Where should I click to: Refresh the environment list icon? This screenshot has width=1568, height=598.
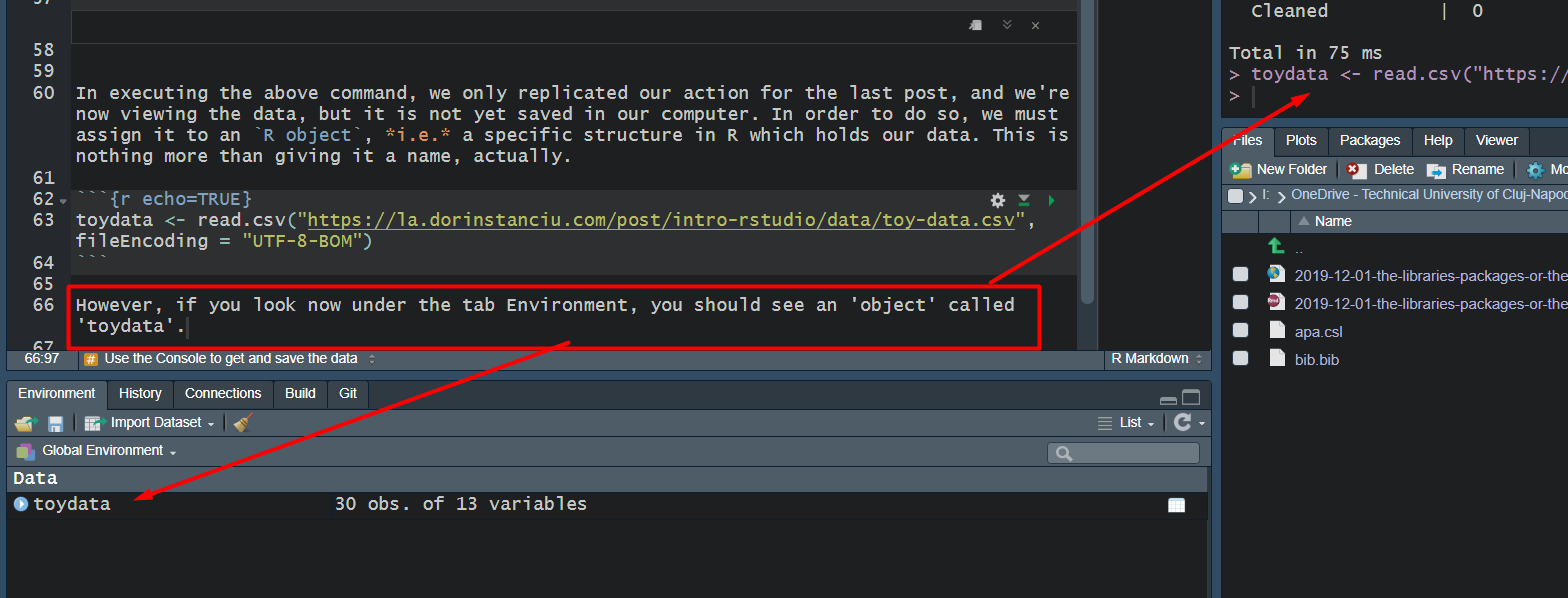pos(1182,423)
